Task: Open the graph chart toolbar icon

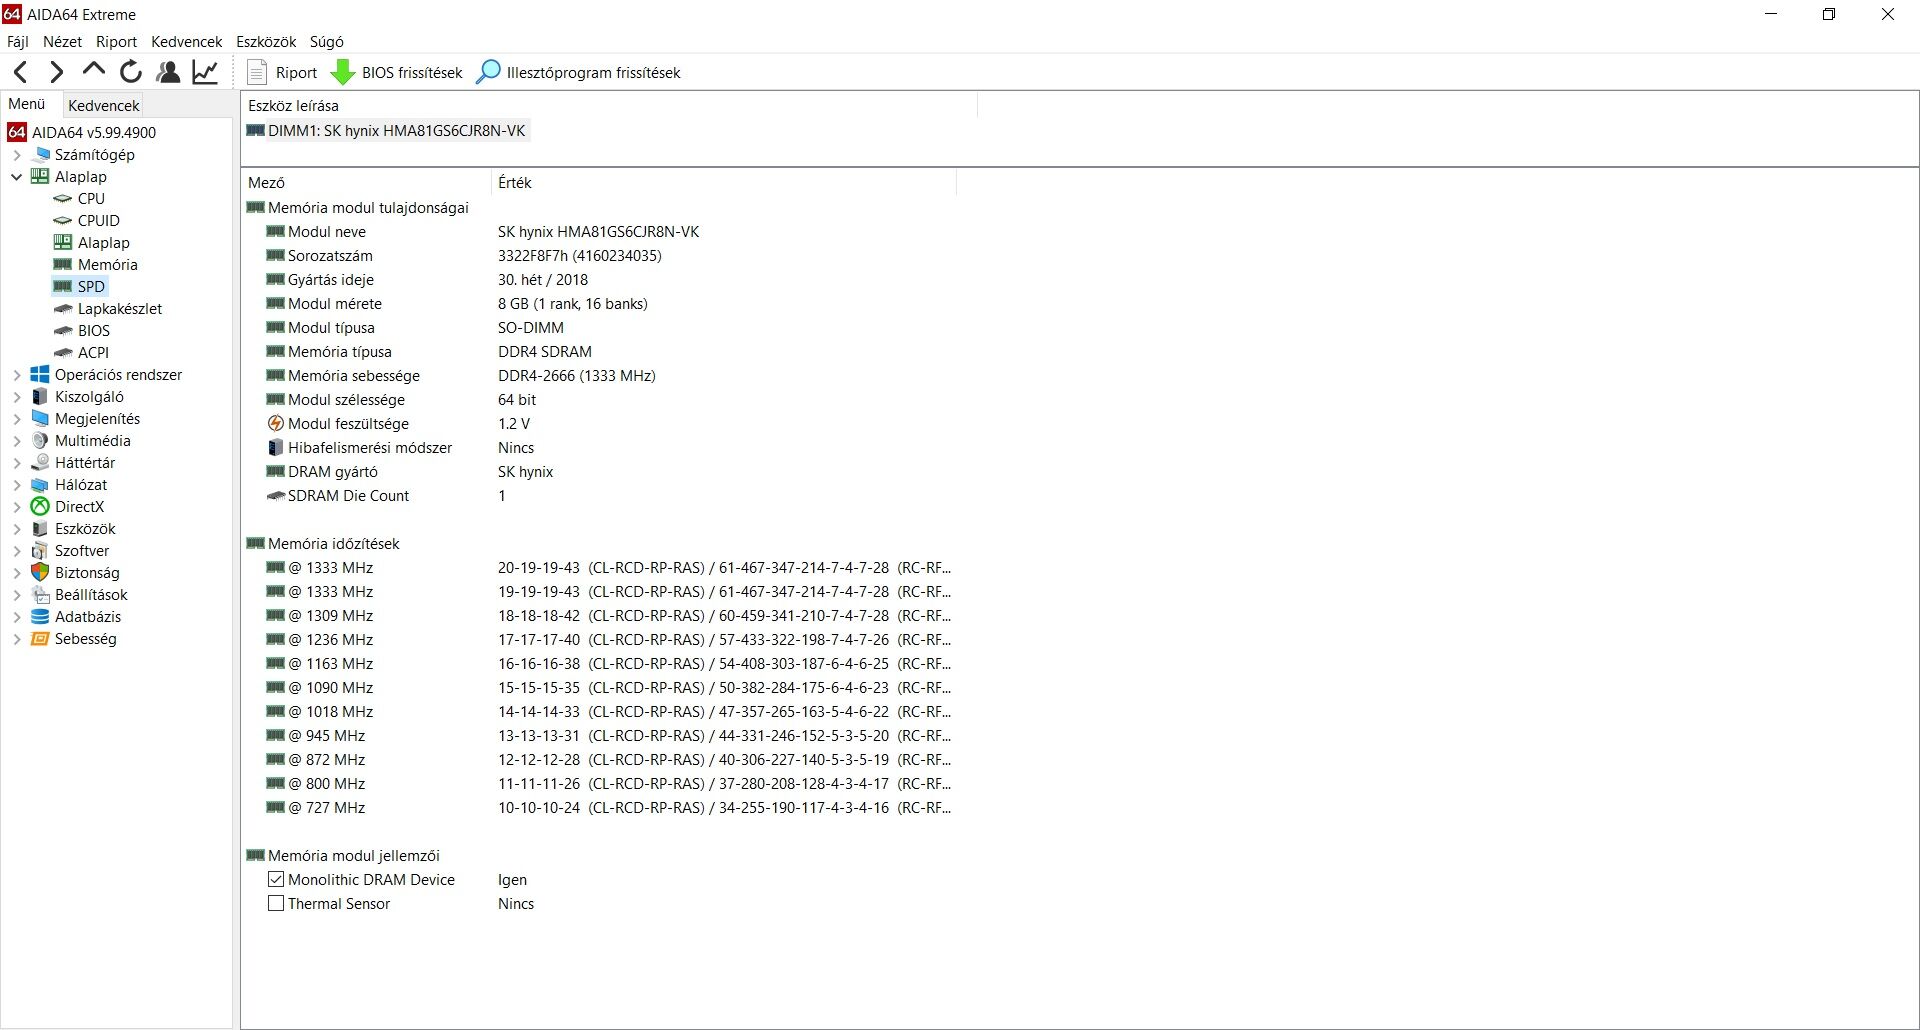Action: (x=205, y=72)
